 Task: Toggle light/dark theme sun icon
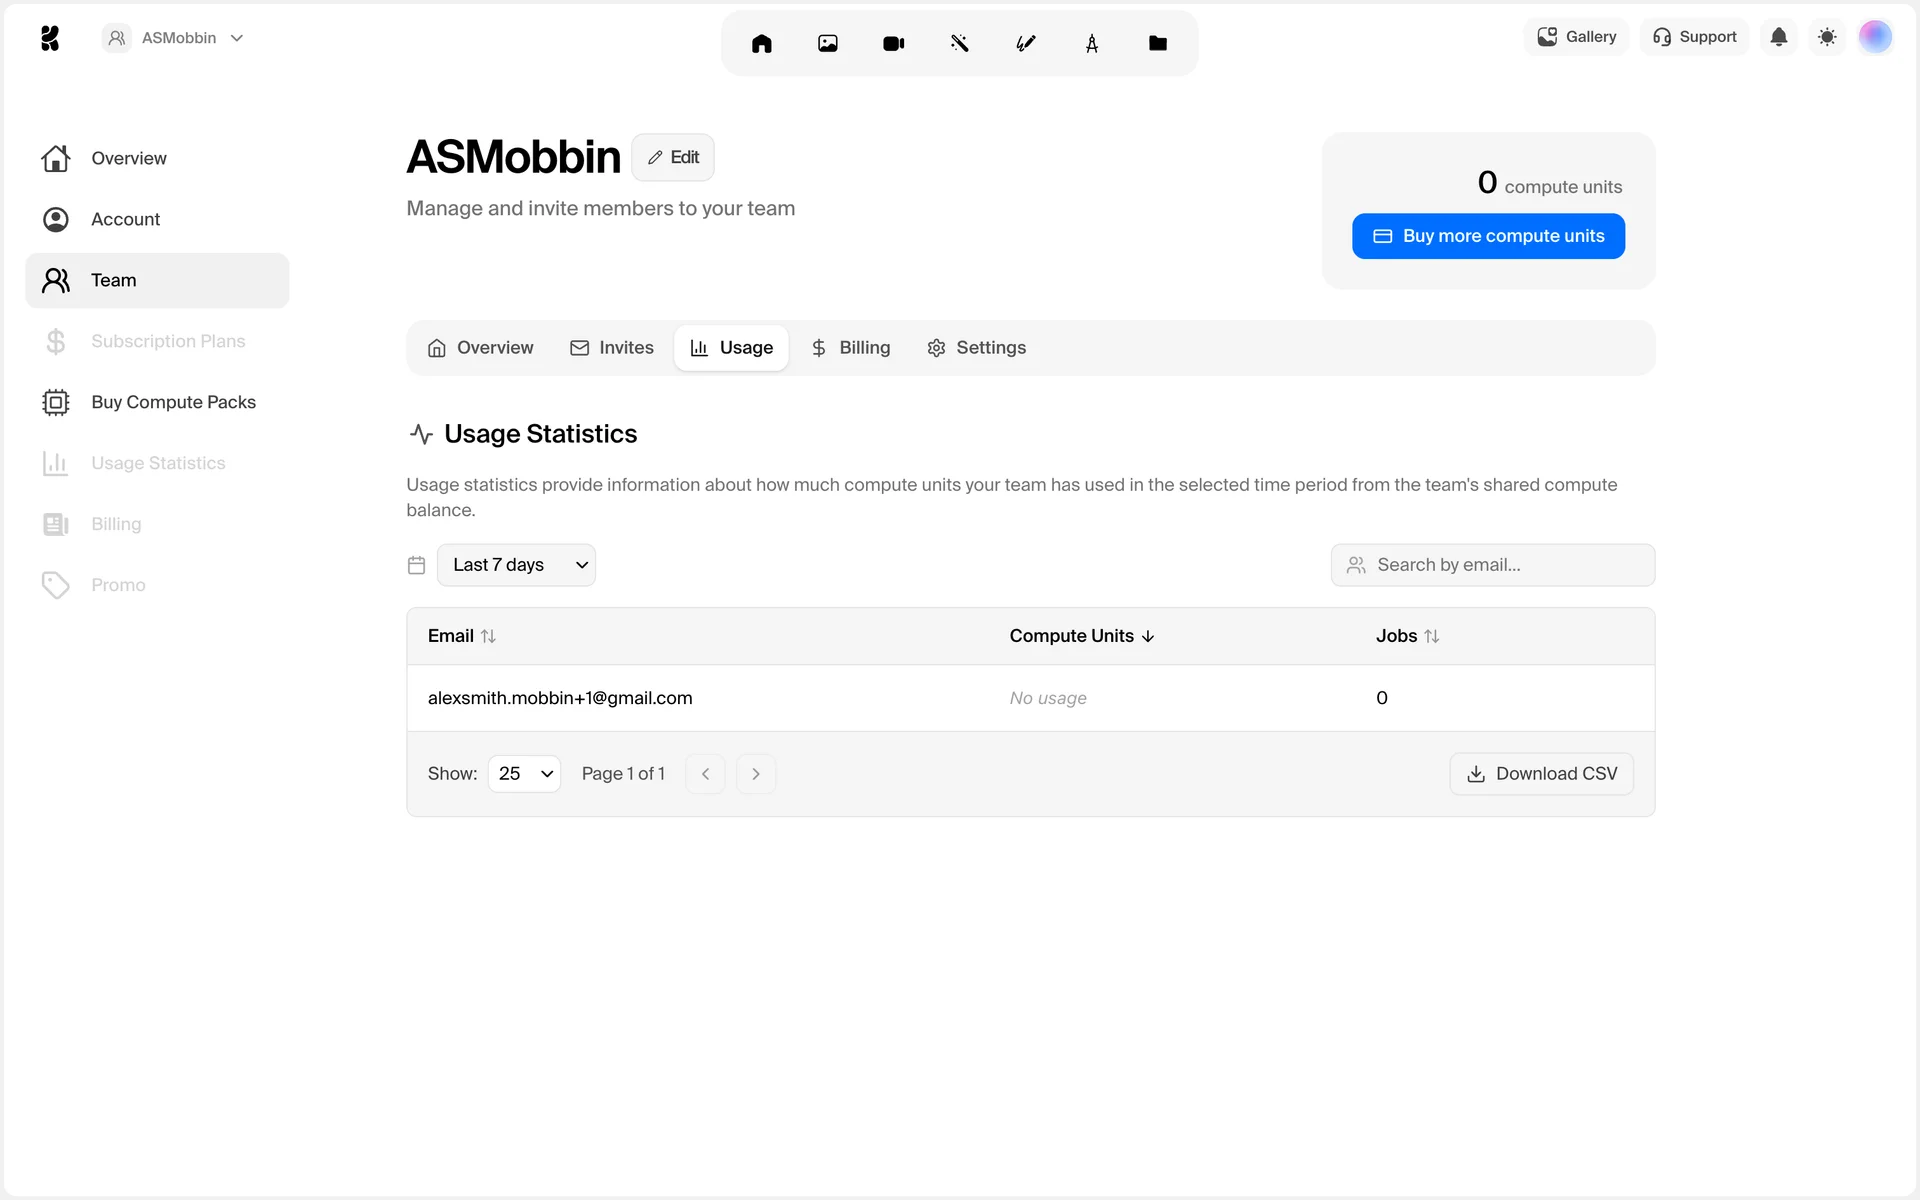1826,37
